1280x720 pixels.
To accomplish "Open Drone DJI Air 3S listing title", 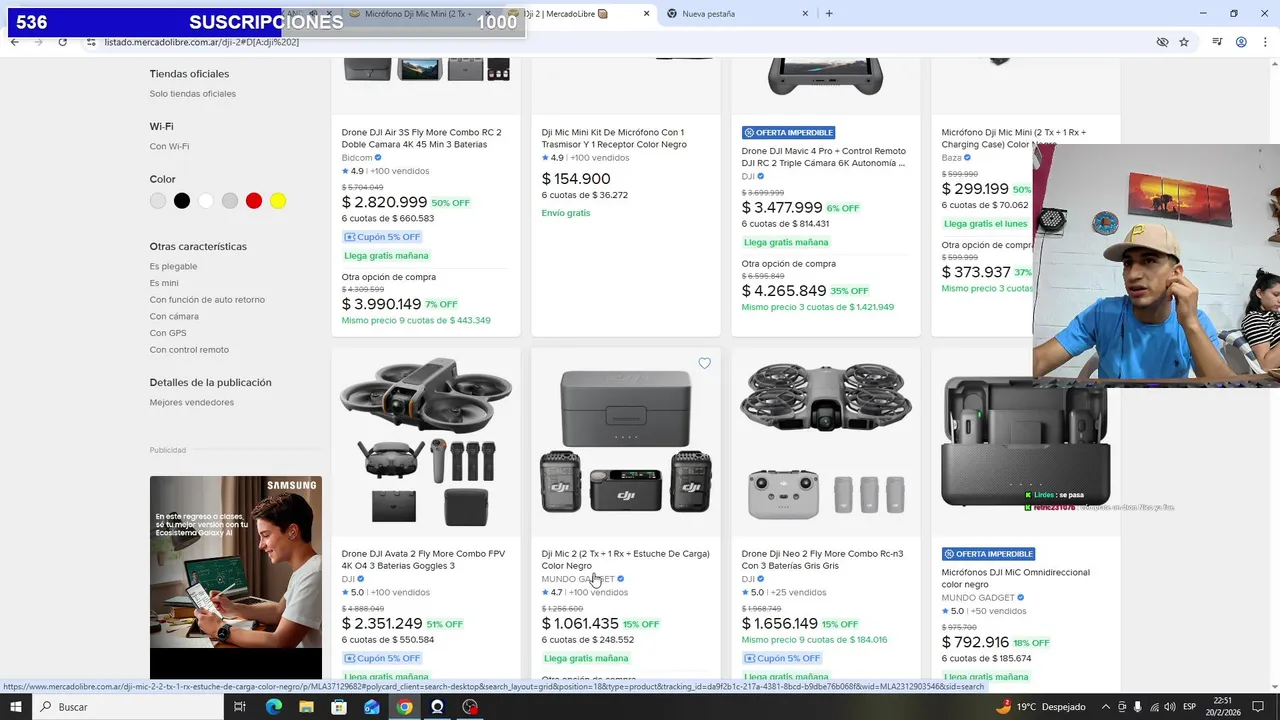I will [x=421, y=138].
